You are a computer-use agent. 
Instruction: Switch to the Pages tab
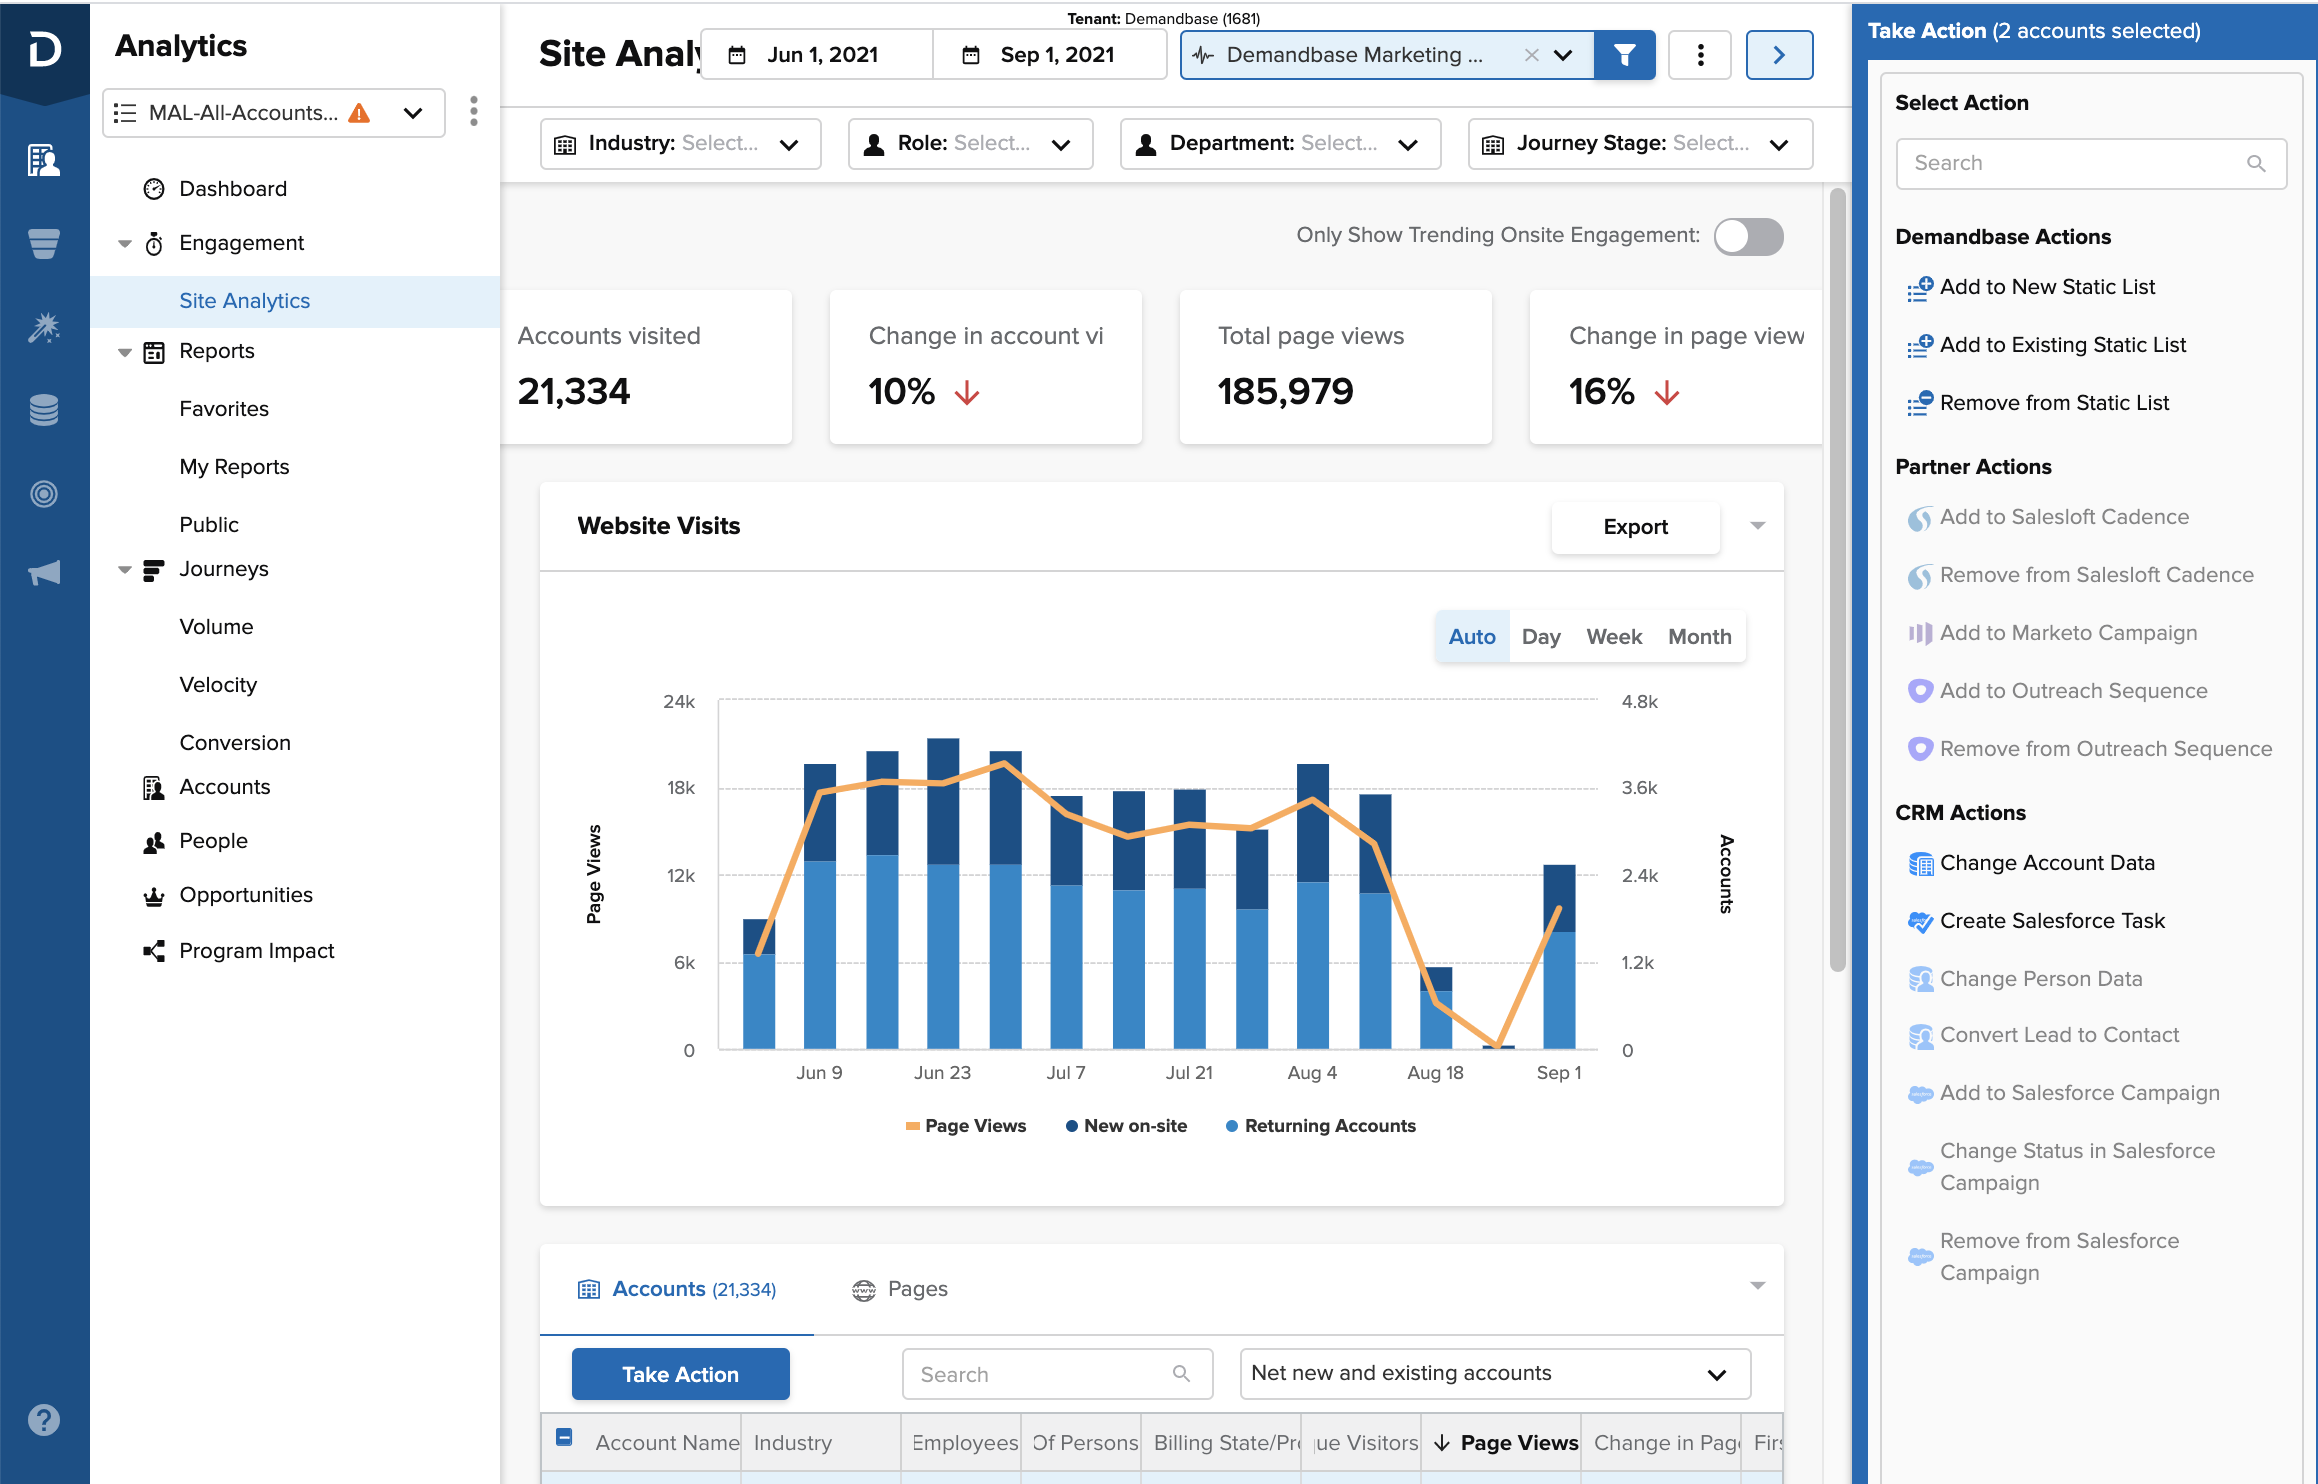click(x=899, y=1290)
